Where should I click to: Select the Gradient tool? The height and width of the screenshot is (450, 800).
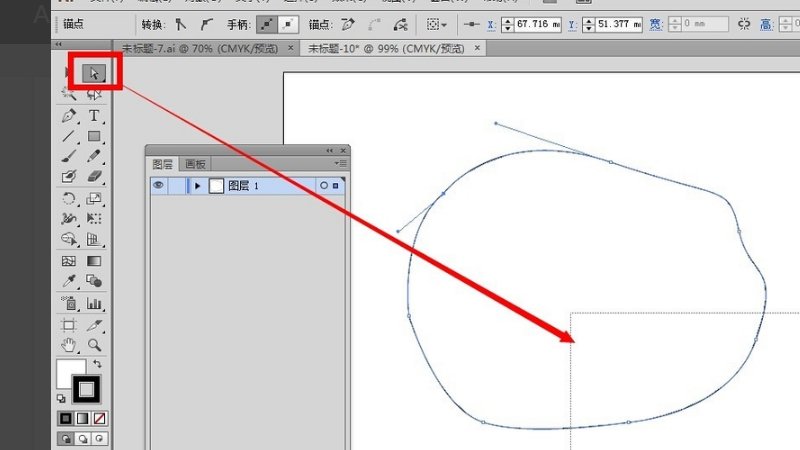coord(94,261)
